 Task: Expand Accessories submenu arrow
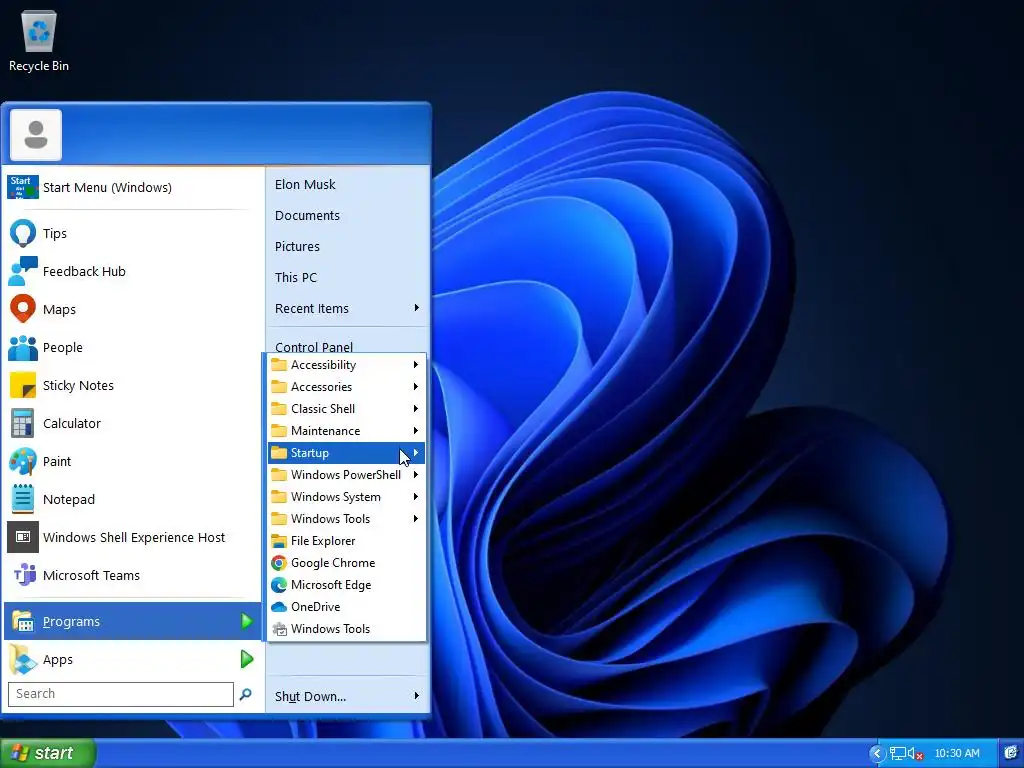click(415, 387)
